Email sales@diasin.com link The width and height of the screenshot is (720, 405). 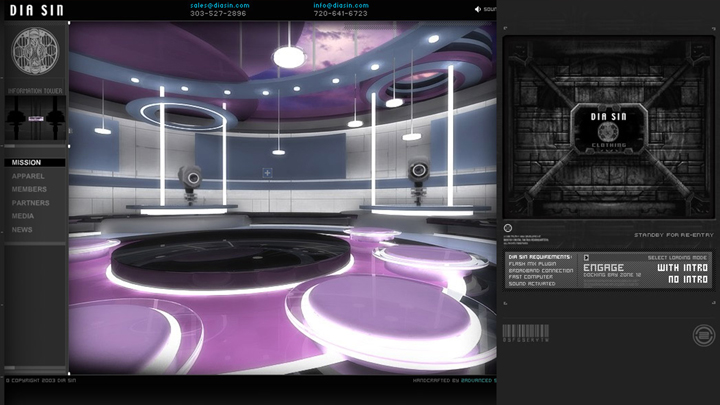coord(220,6)
